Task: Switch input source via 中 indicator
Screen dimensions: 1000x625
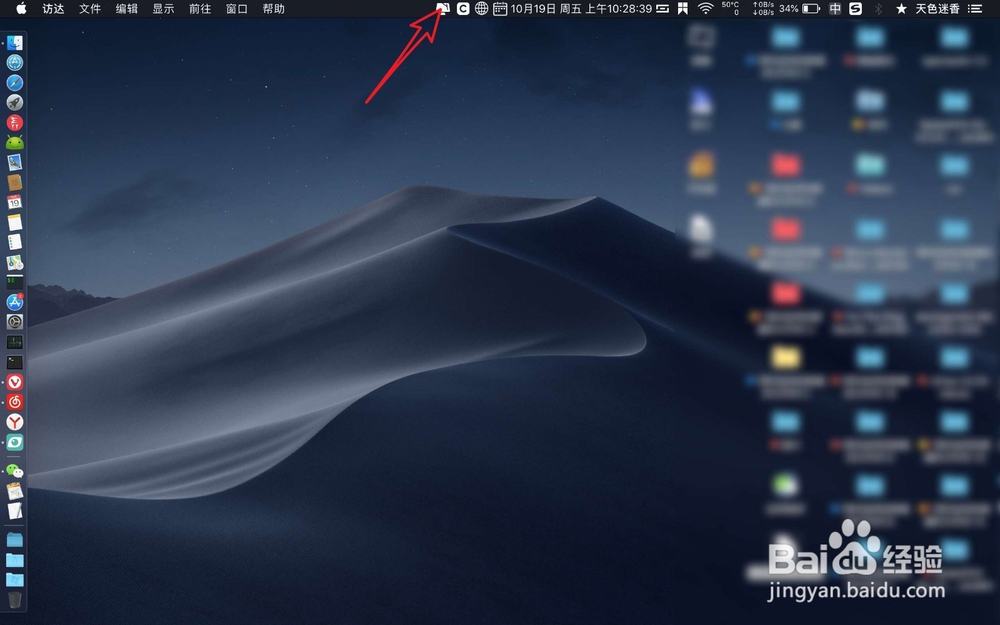Action: point(835,8)
